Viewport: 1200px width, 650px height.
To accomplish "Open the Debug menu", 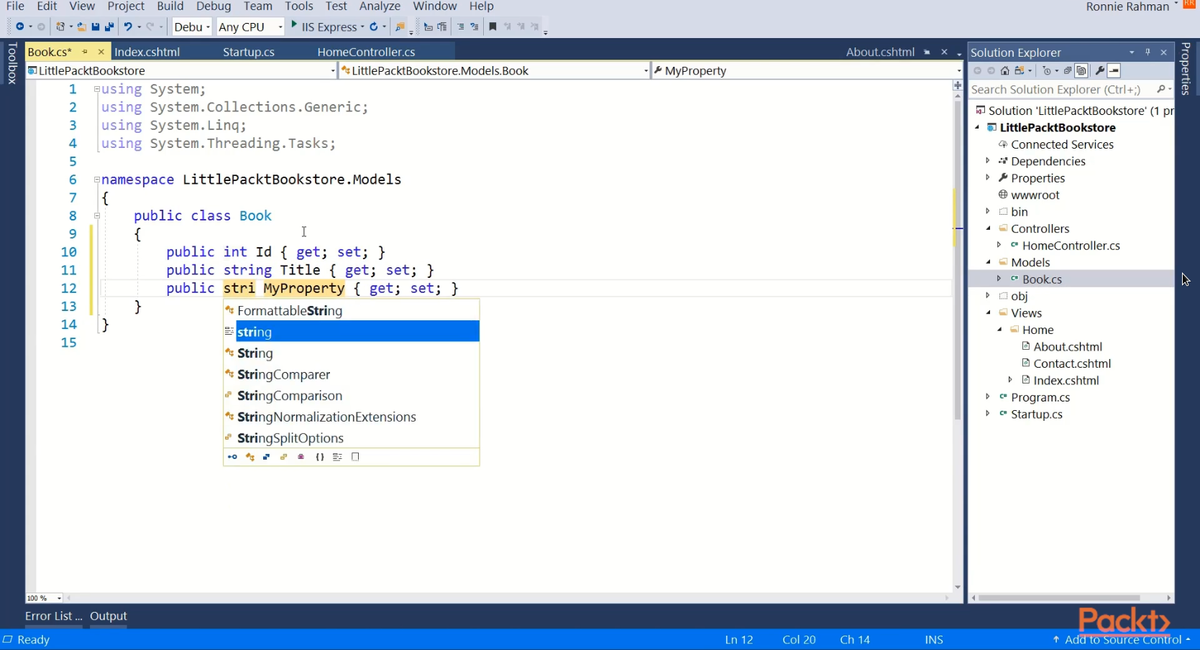I will [x=213, y=6].
